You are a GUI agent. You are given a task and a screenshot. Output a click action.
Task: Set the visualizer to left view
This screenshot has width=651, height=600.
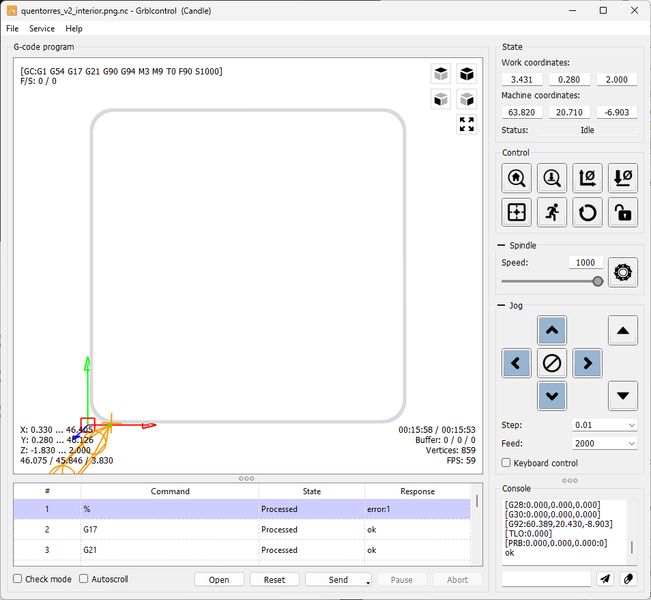[467, 99]
